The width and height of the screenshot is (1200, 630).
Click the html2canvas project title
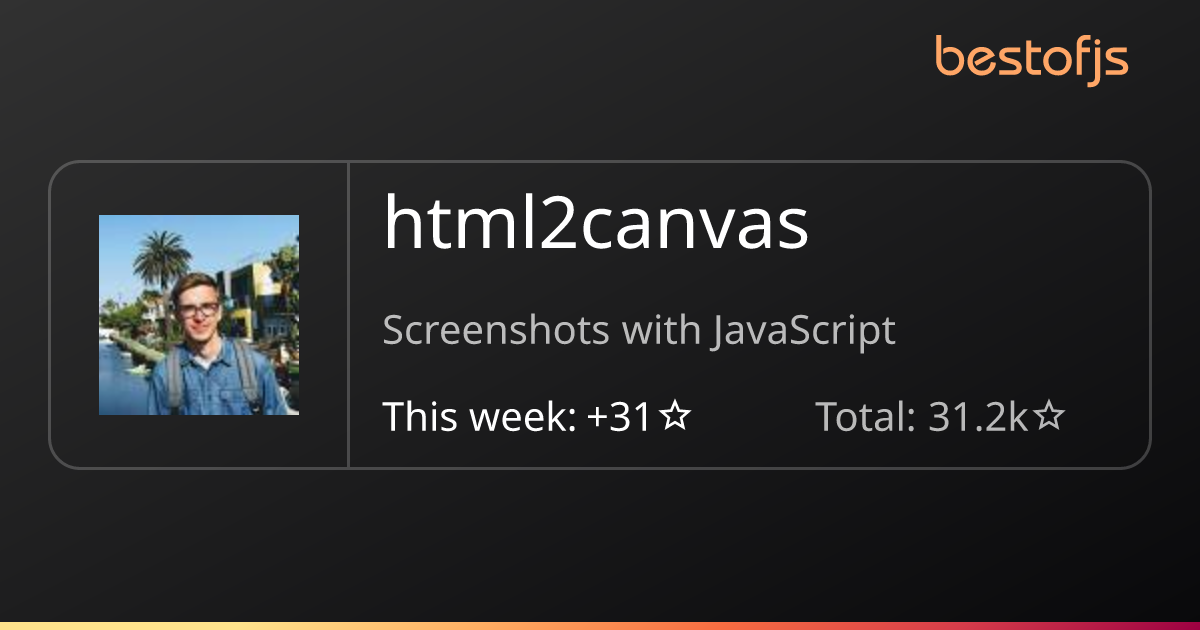coord(596,225)
